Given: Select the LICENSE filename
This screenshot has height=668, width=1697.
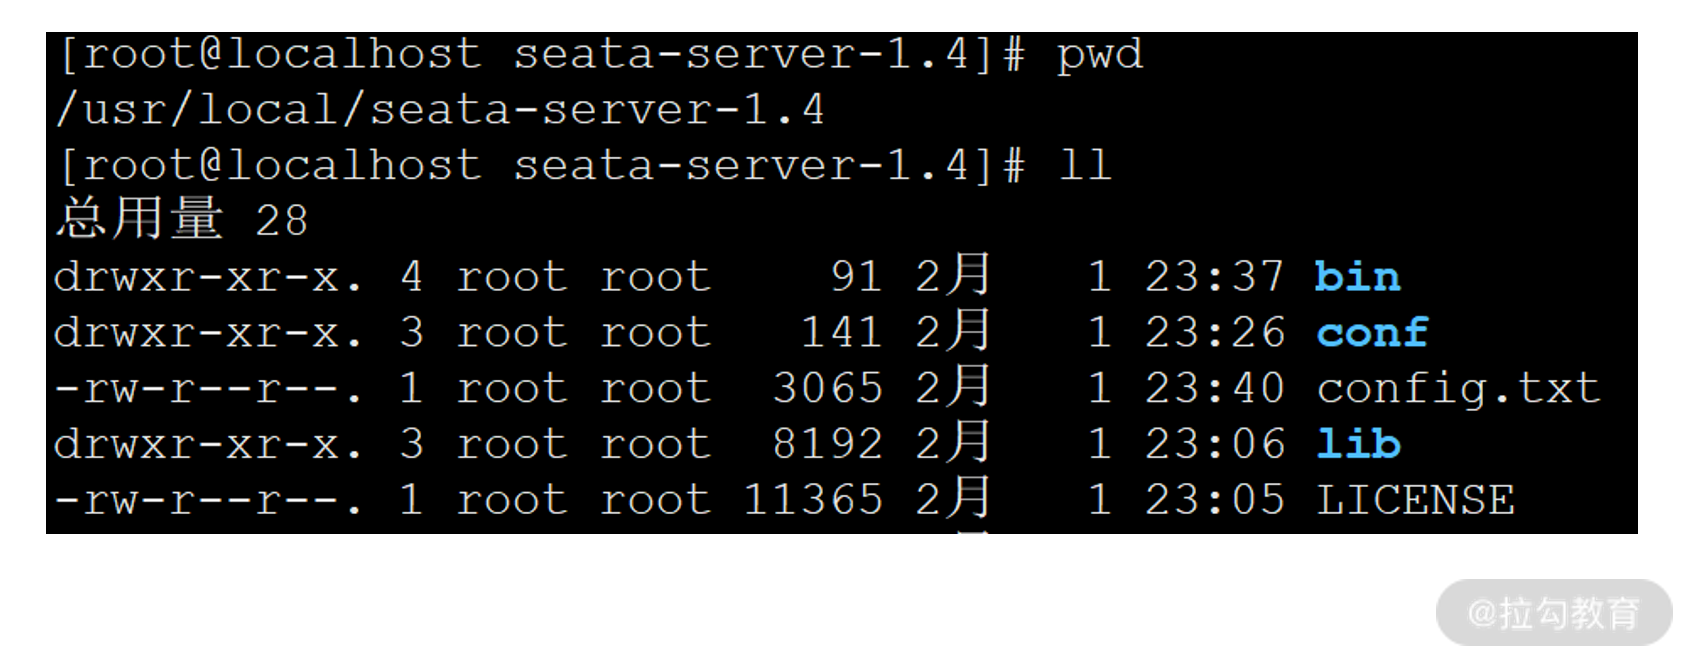Looking at the screenshot, I should point(1415,500).
